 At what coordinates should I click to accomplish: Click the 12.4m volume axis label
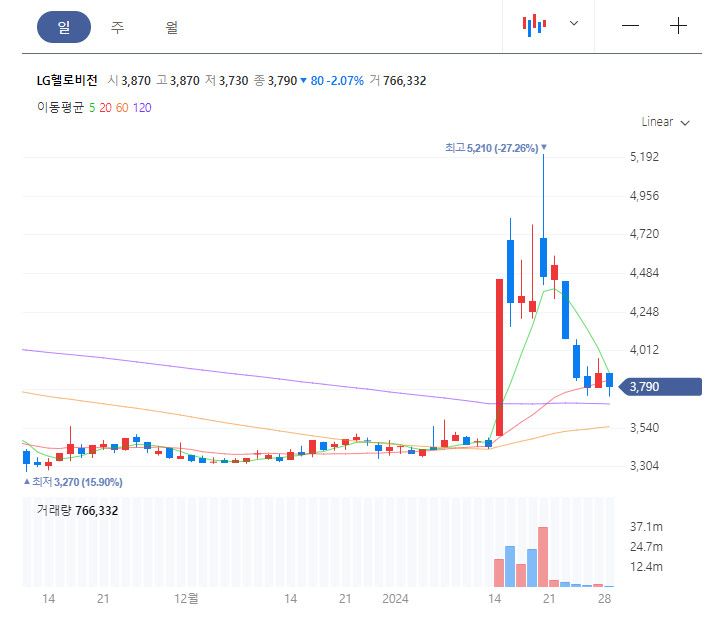646,567
